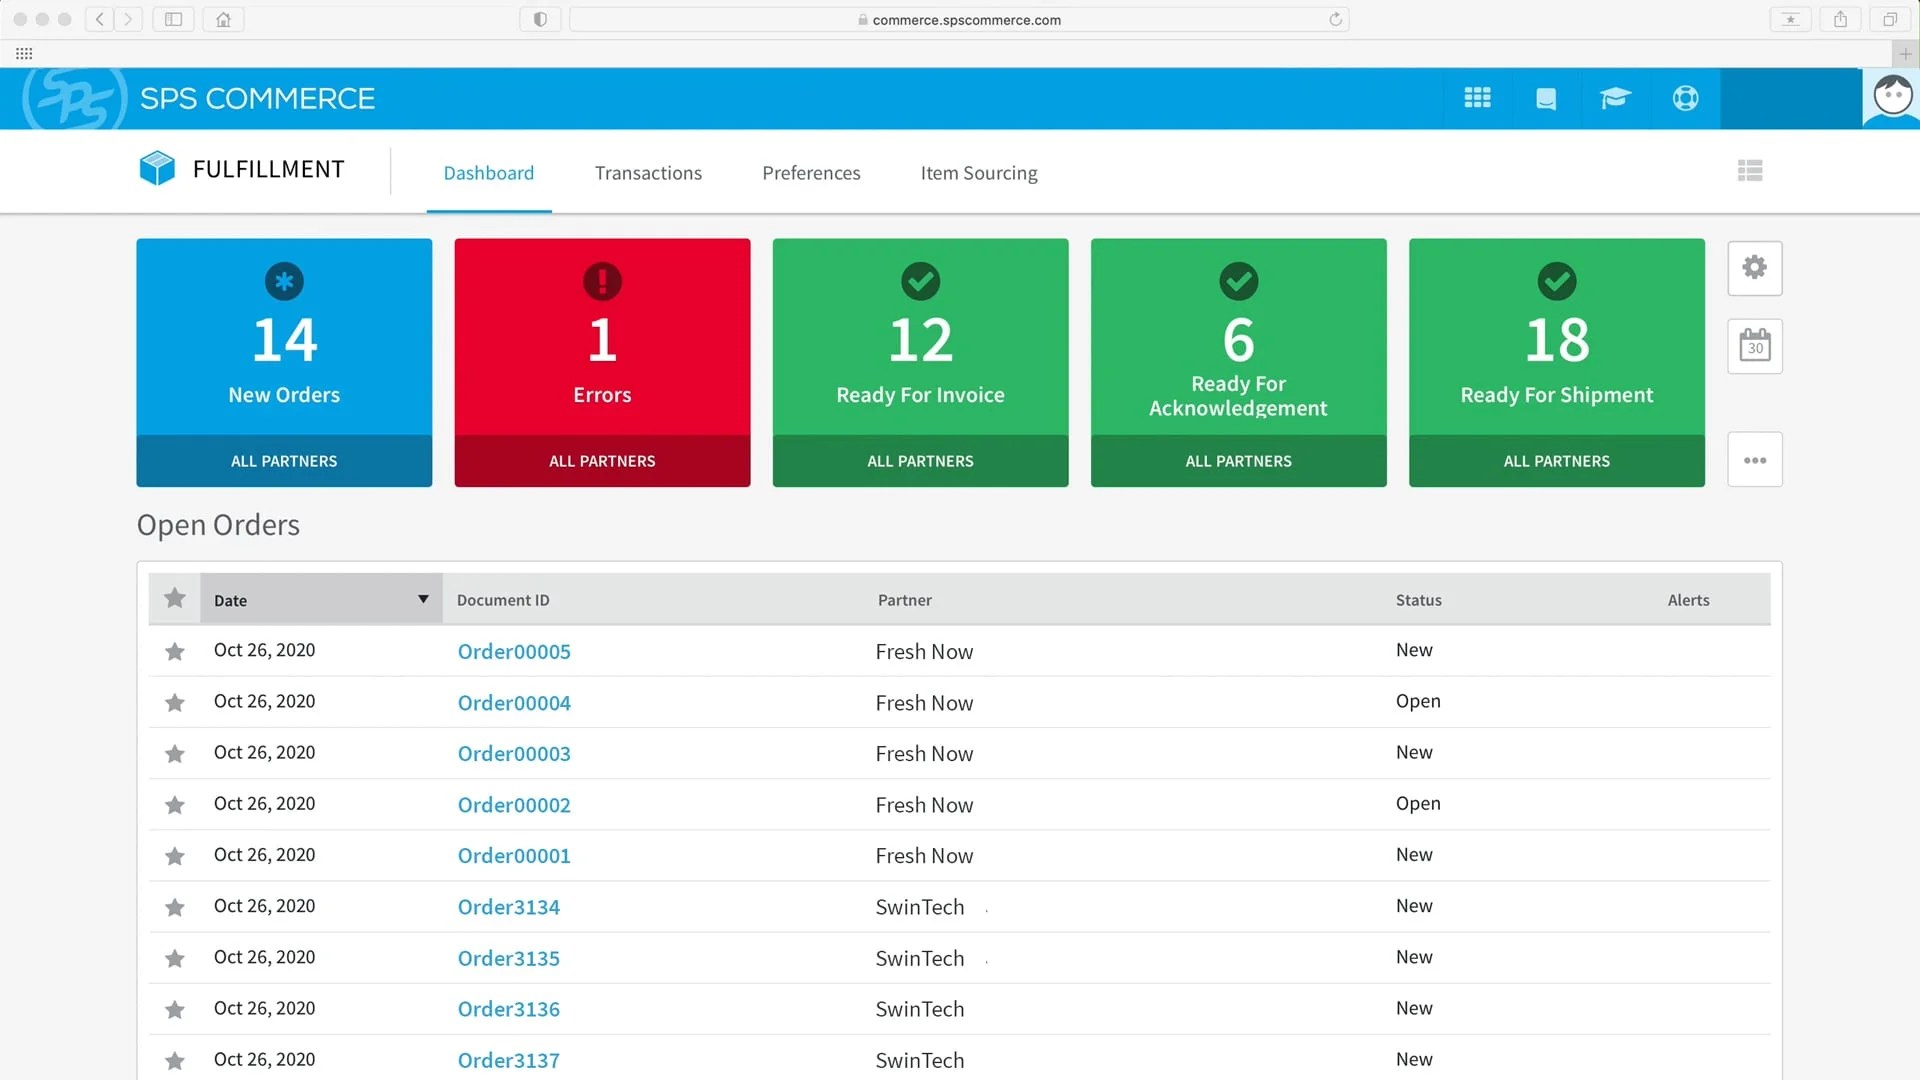1920x1080 pixels.
Task: Open Order00003 document link
Action: (513, 753)
